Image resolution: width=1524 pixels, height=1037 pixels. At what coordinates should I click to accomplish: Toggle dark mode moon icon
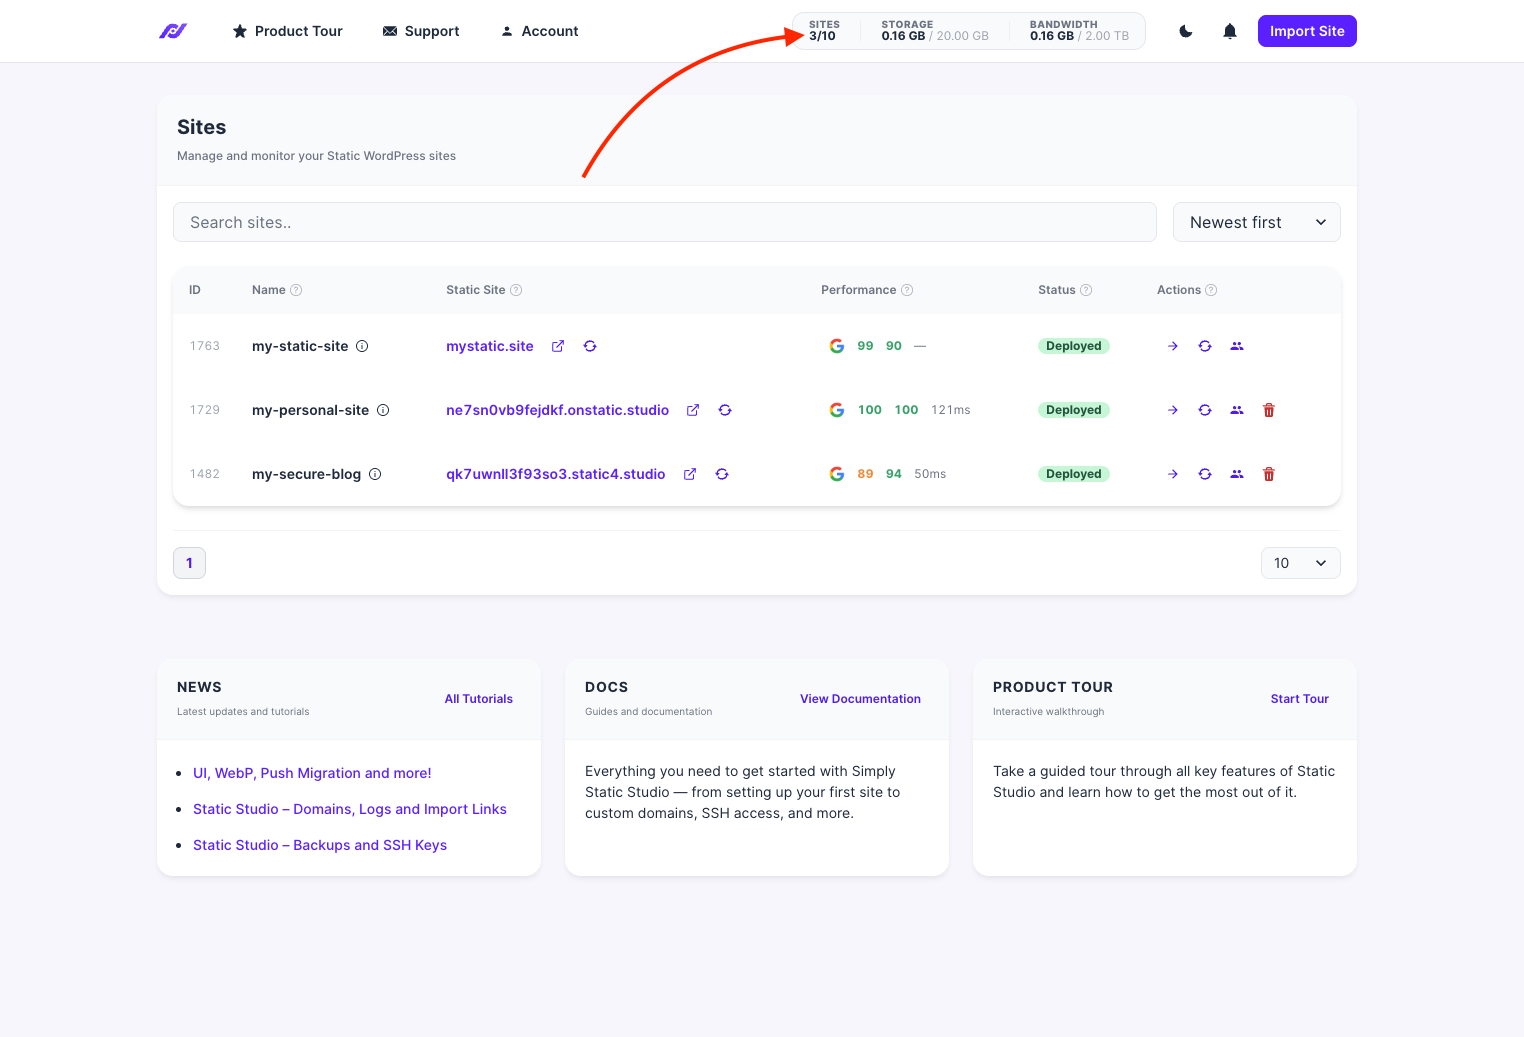1186,31
